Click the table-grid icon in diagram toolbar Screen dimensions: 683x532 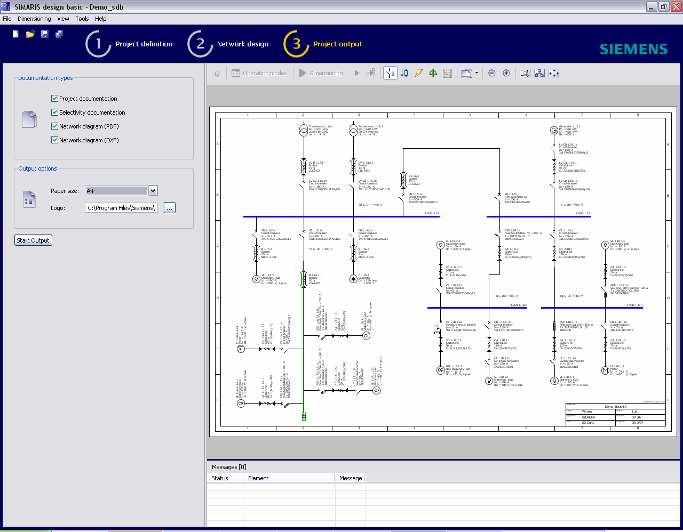(x=236, y=73)
